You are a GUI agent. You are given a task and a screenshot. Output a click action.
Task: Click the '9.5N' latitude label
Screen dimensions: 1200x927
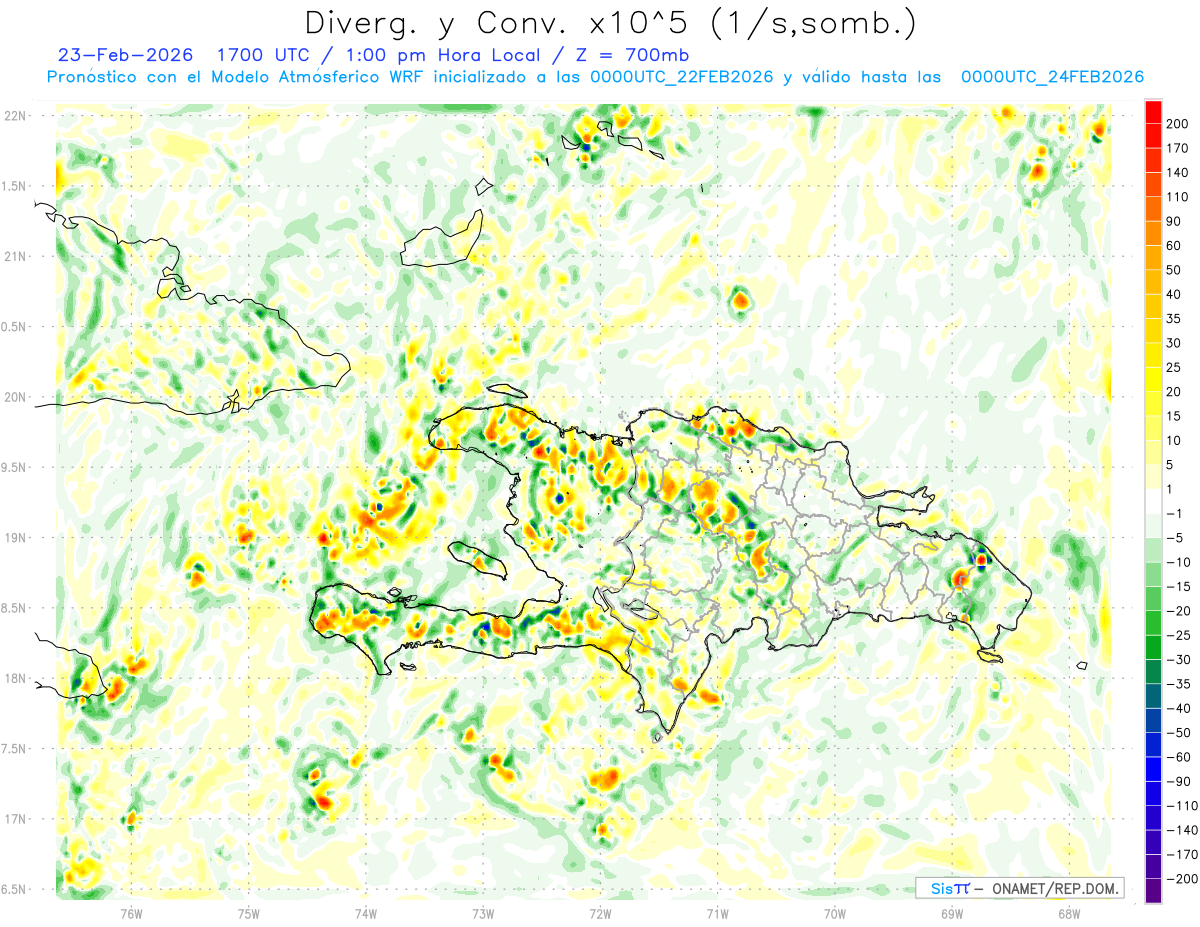(14, 467)
